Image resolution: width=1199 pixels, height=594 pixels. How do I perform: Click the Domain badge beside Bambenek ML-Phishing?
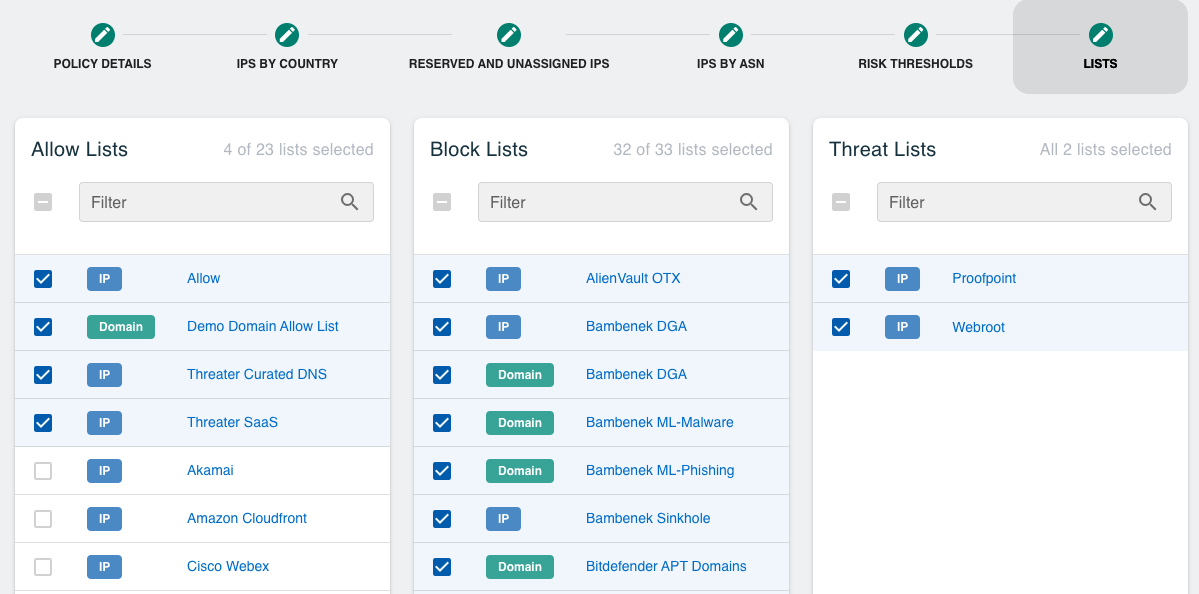(x=520, y=471)
